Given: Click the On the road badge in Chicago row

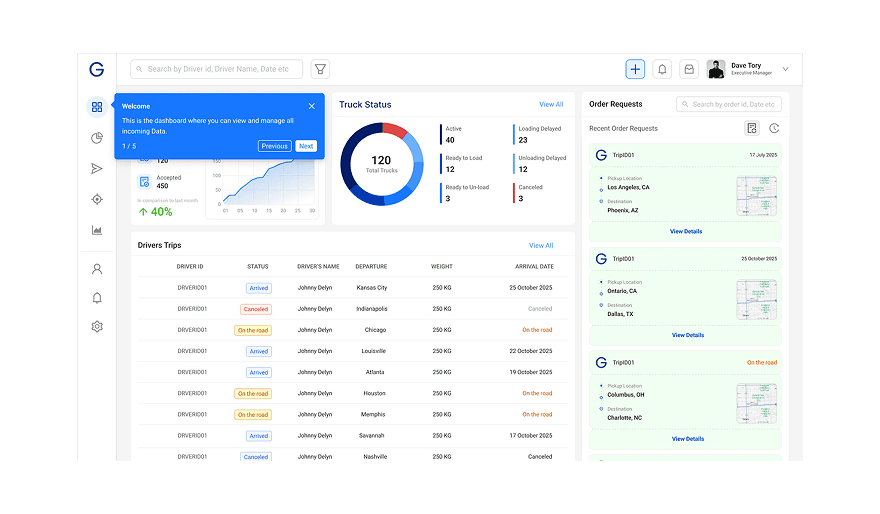Looking at the screenshot, I should [x=253, y=331].
